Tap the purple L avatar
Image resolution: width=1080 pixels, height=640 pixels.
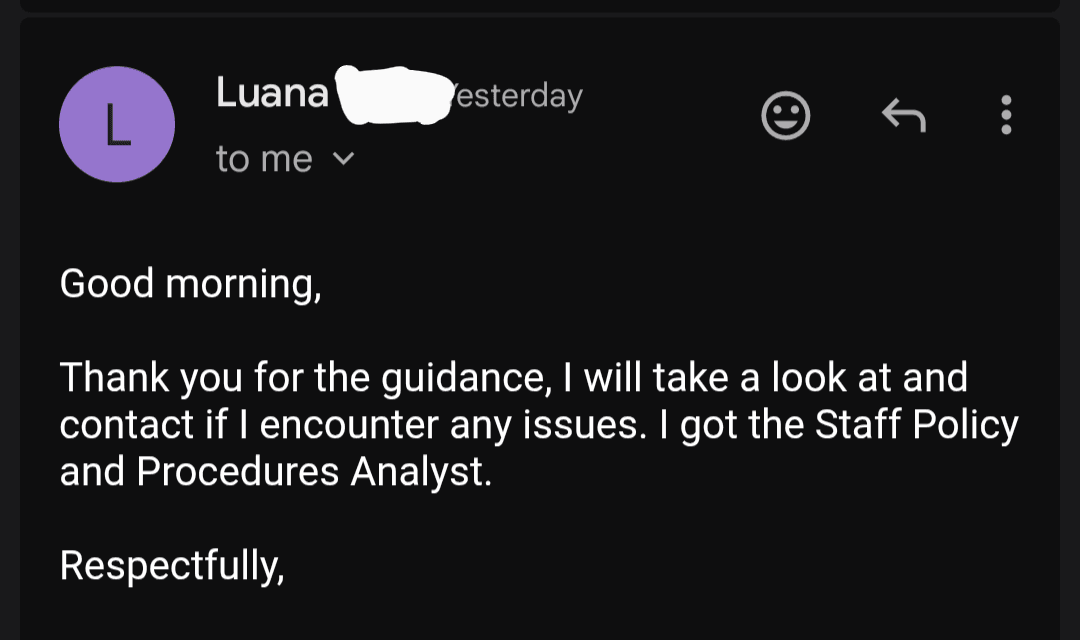tap(117, 125)
